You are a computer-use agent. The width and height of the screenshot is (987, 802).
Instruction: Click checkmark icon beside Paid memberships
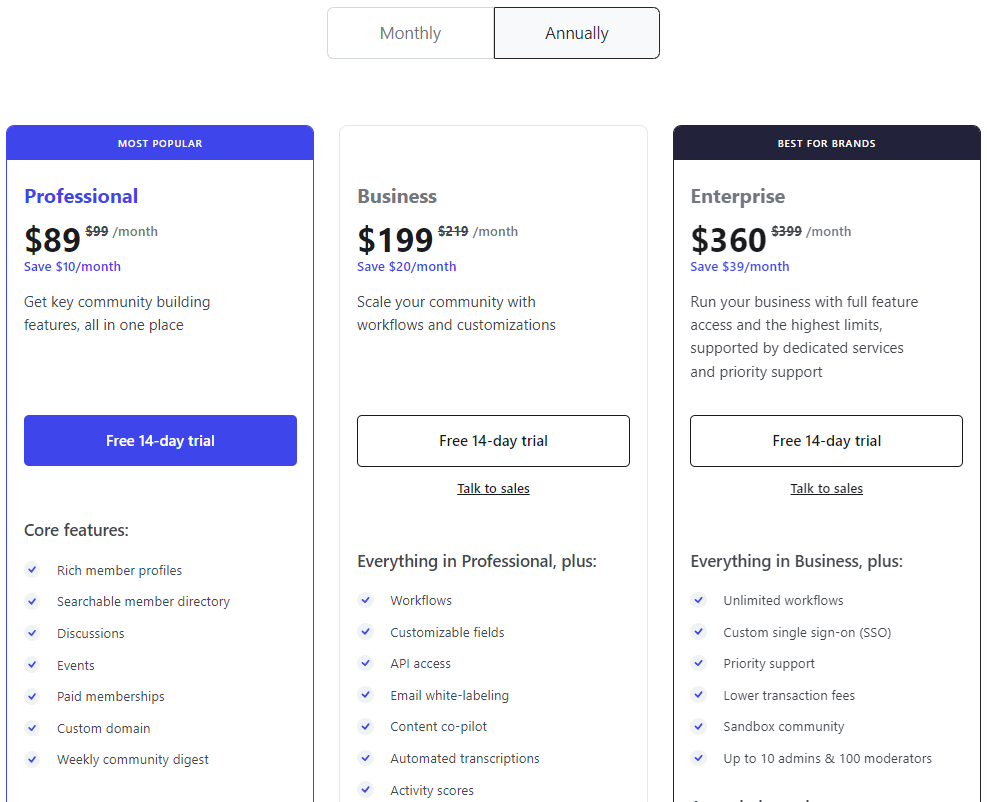[x=32, y=696]
